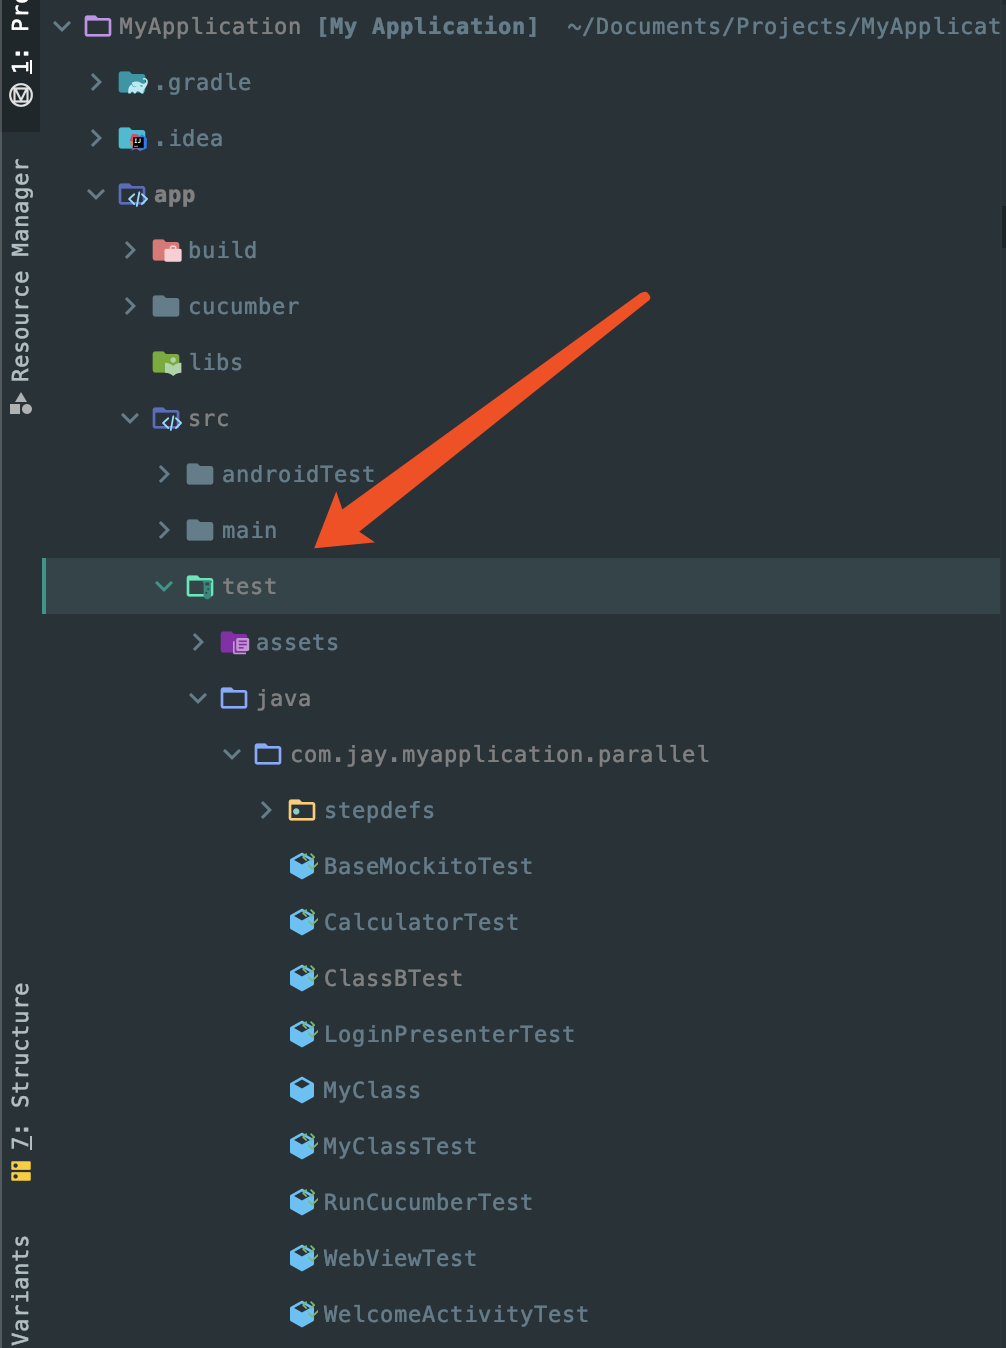Select the main folder
1006x1348 pixels.
249,531
